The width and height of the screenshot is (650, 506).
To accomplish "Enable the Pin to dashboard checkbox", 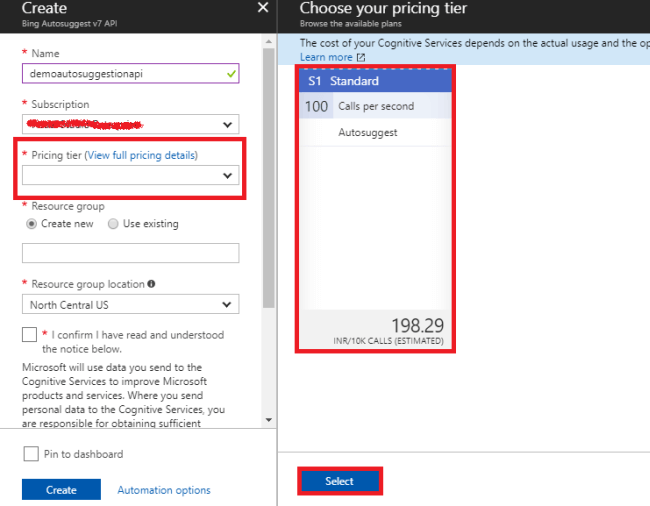I will [x=31, y=454].
